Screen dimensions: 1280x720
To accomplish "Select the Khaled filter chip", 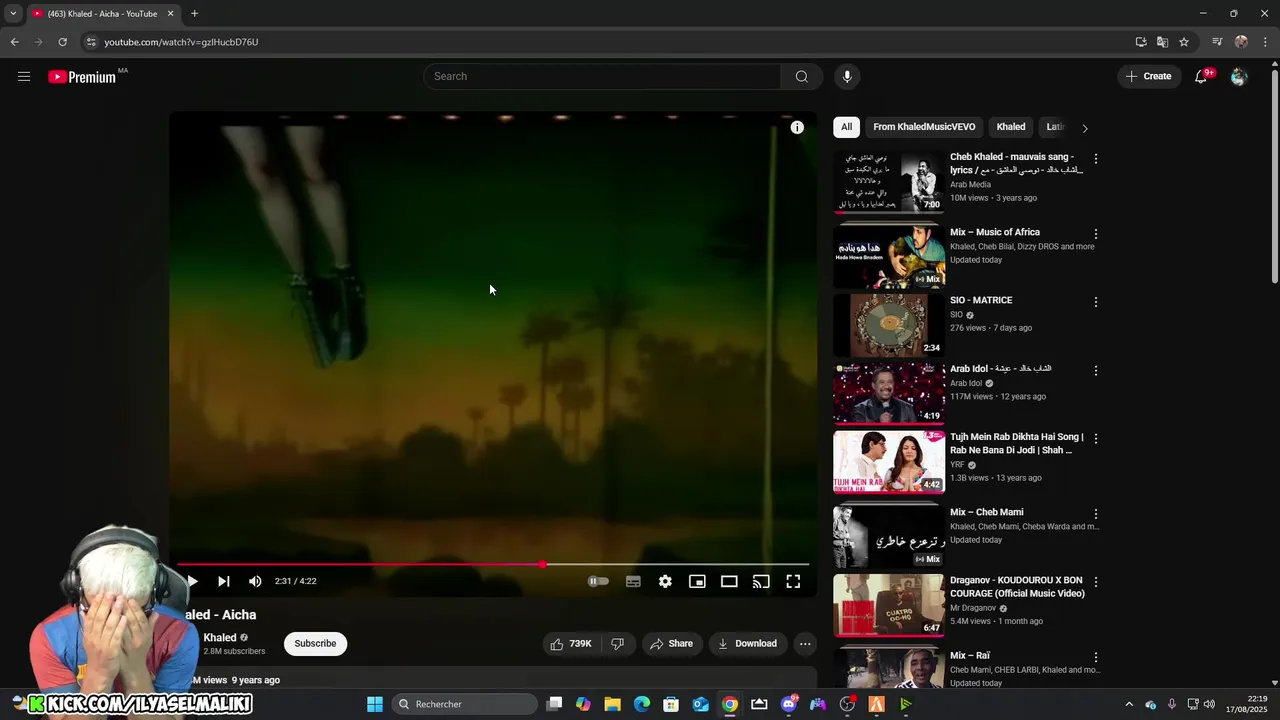I will pos(1011,127).
